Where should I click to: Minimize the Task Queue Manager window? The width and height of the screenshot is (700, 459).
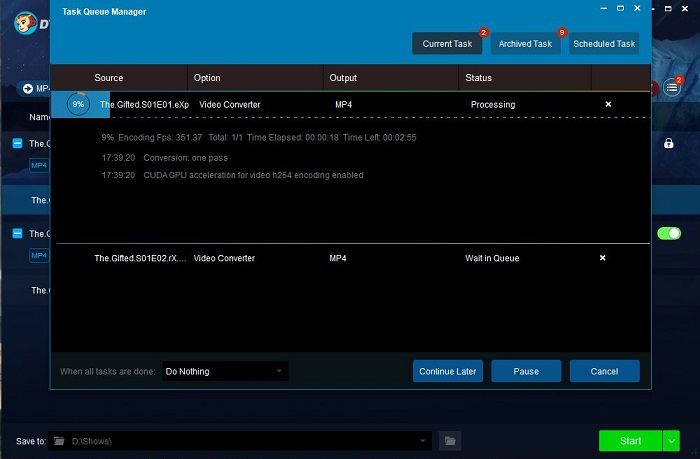point(604,8)
